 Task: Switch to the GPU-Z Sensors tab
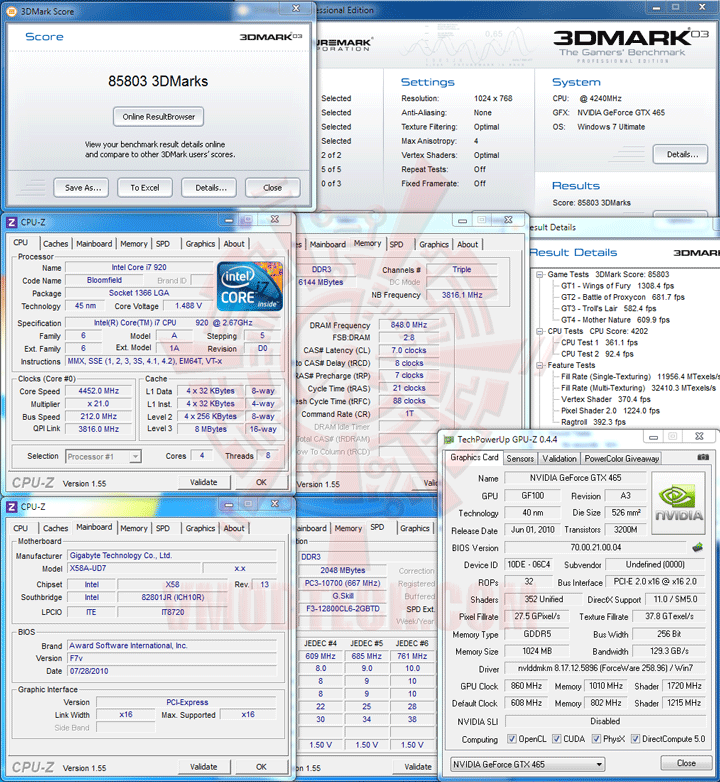(520, 458)
